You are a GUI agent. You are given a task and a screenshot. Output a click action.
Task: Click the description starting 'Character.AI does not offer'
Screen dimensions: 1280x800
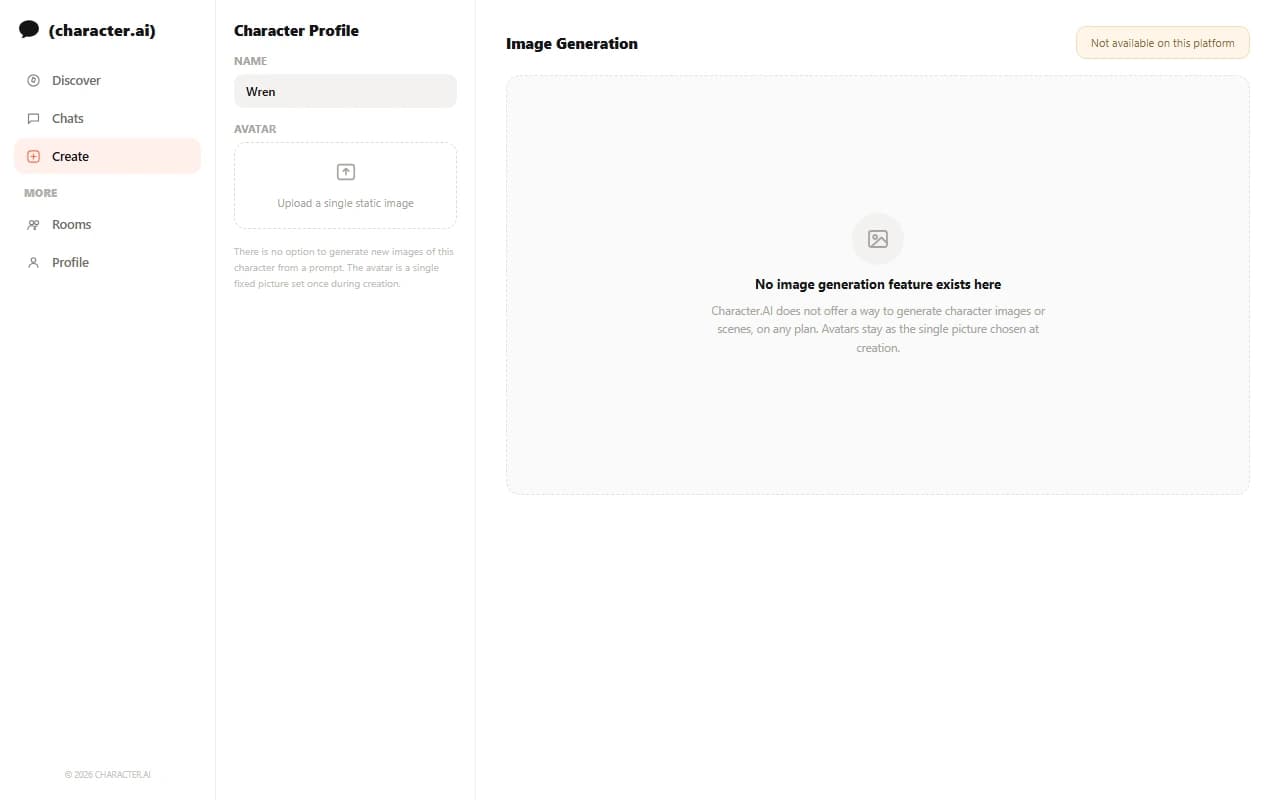[x=878, y=329]
